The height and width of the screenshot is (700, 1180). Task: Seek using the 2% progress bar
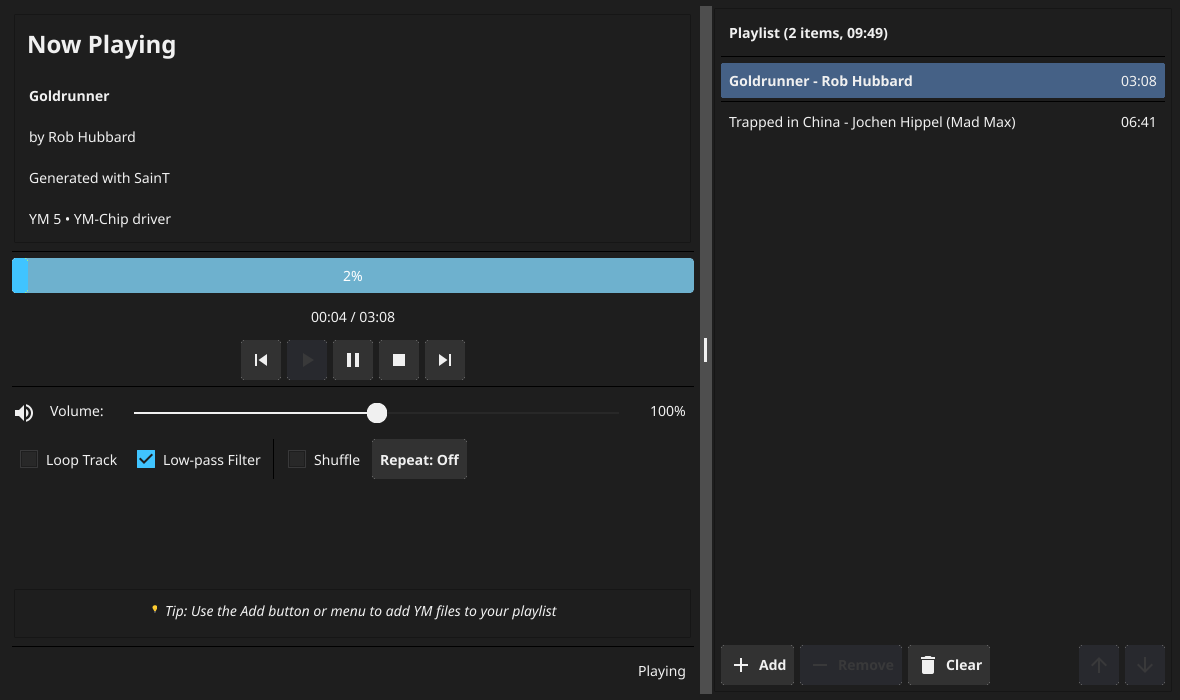(x=353, y=275)
